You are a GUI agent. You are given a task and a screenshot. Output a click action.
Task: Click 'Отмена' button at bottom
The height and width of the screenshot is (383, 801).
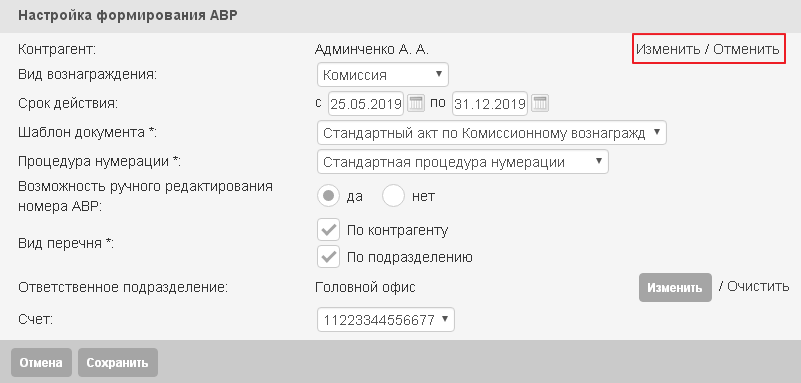[x=41, y=363]
